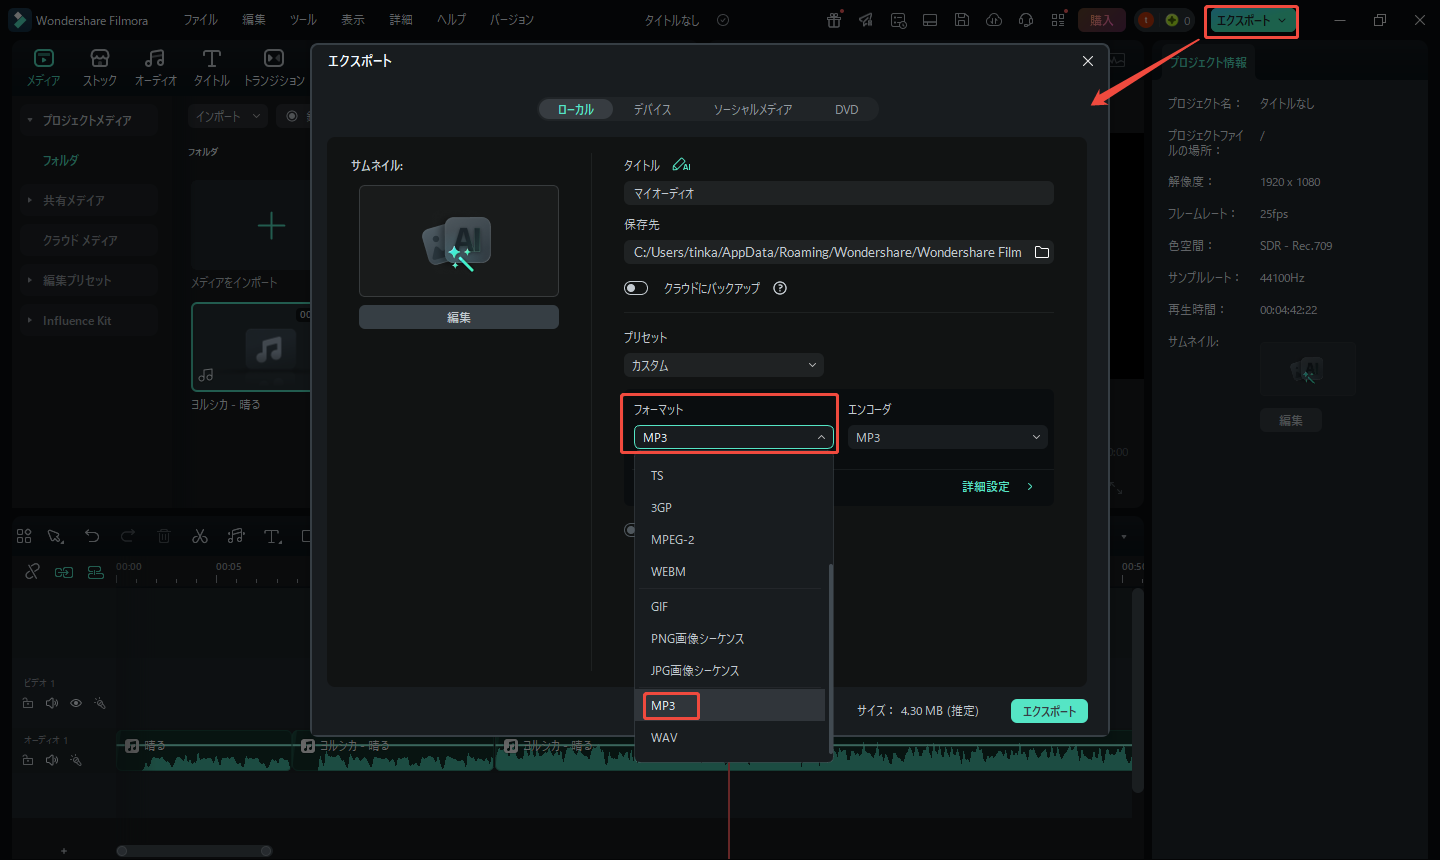Select GIF in the format list
The width and height of the screenshot is (1440, 860).
(730, 606)
